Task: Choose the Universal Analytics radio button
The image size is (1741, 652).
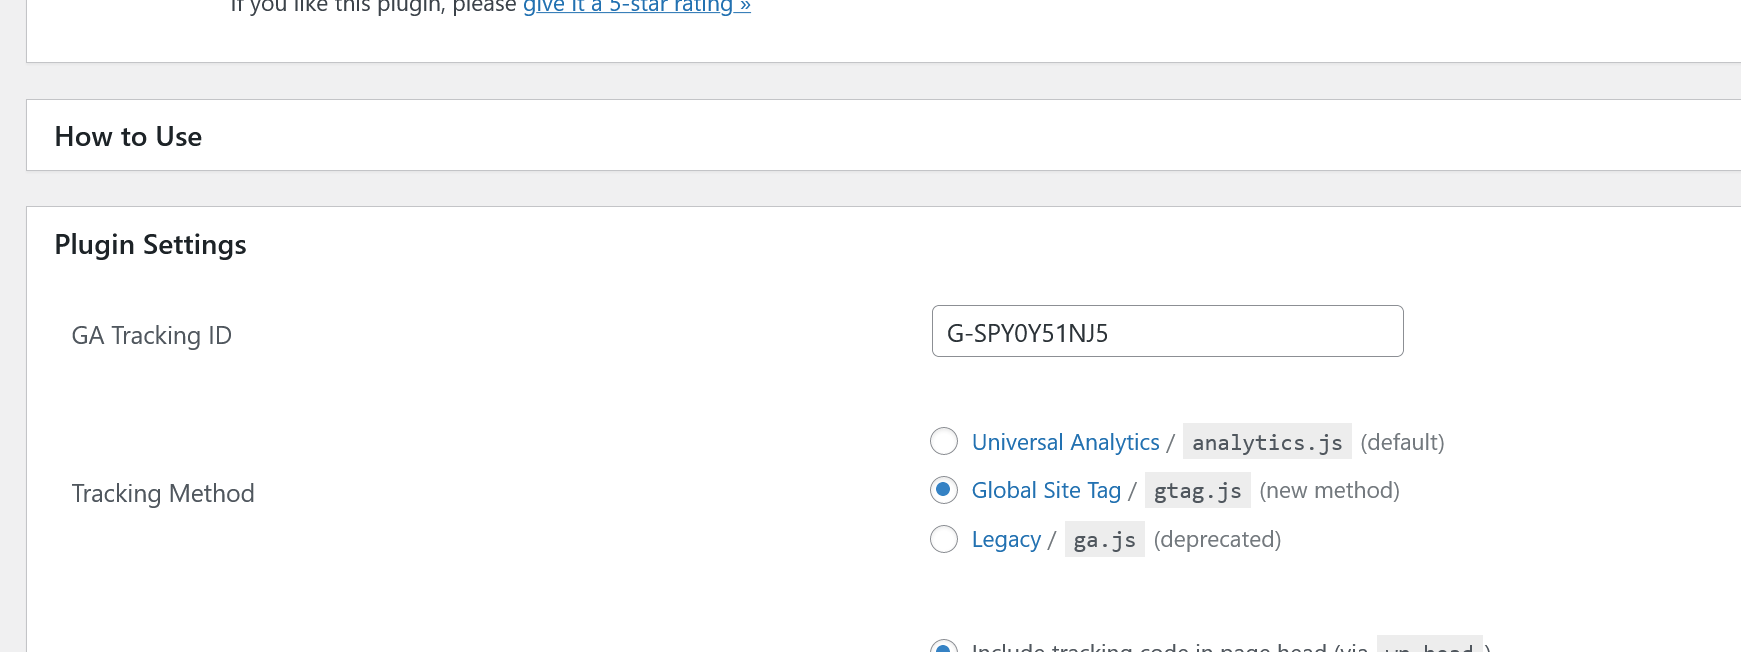Action: [943, 441]
